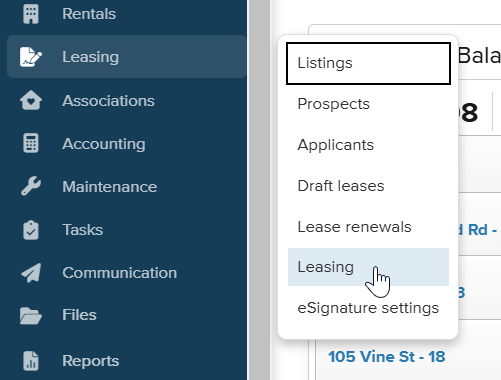Open eSignature settings from the submenu
The height and width of the screenshot is (380, 501).
368,308
